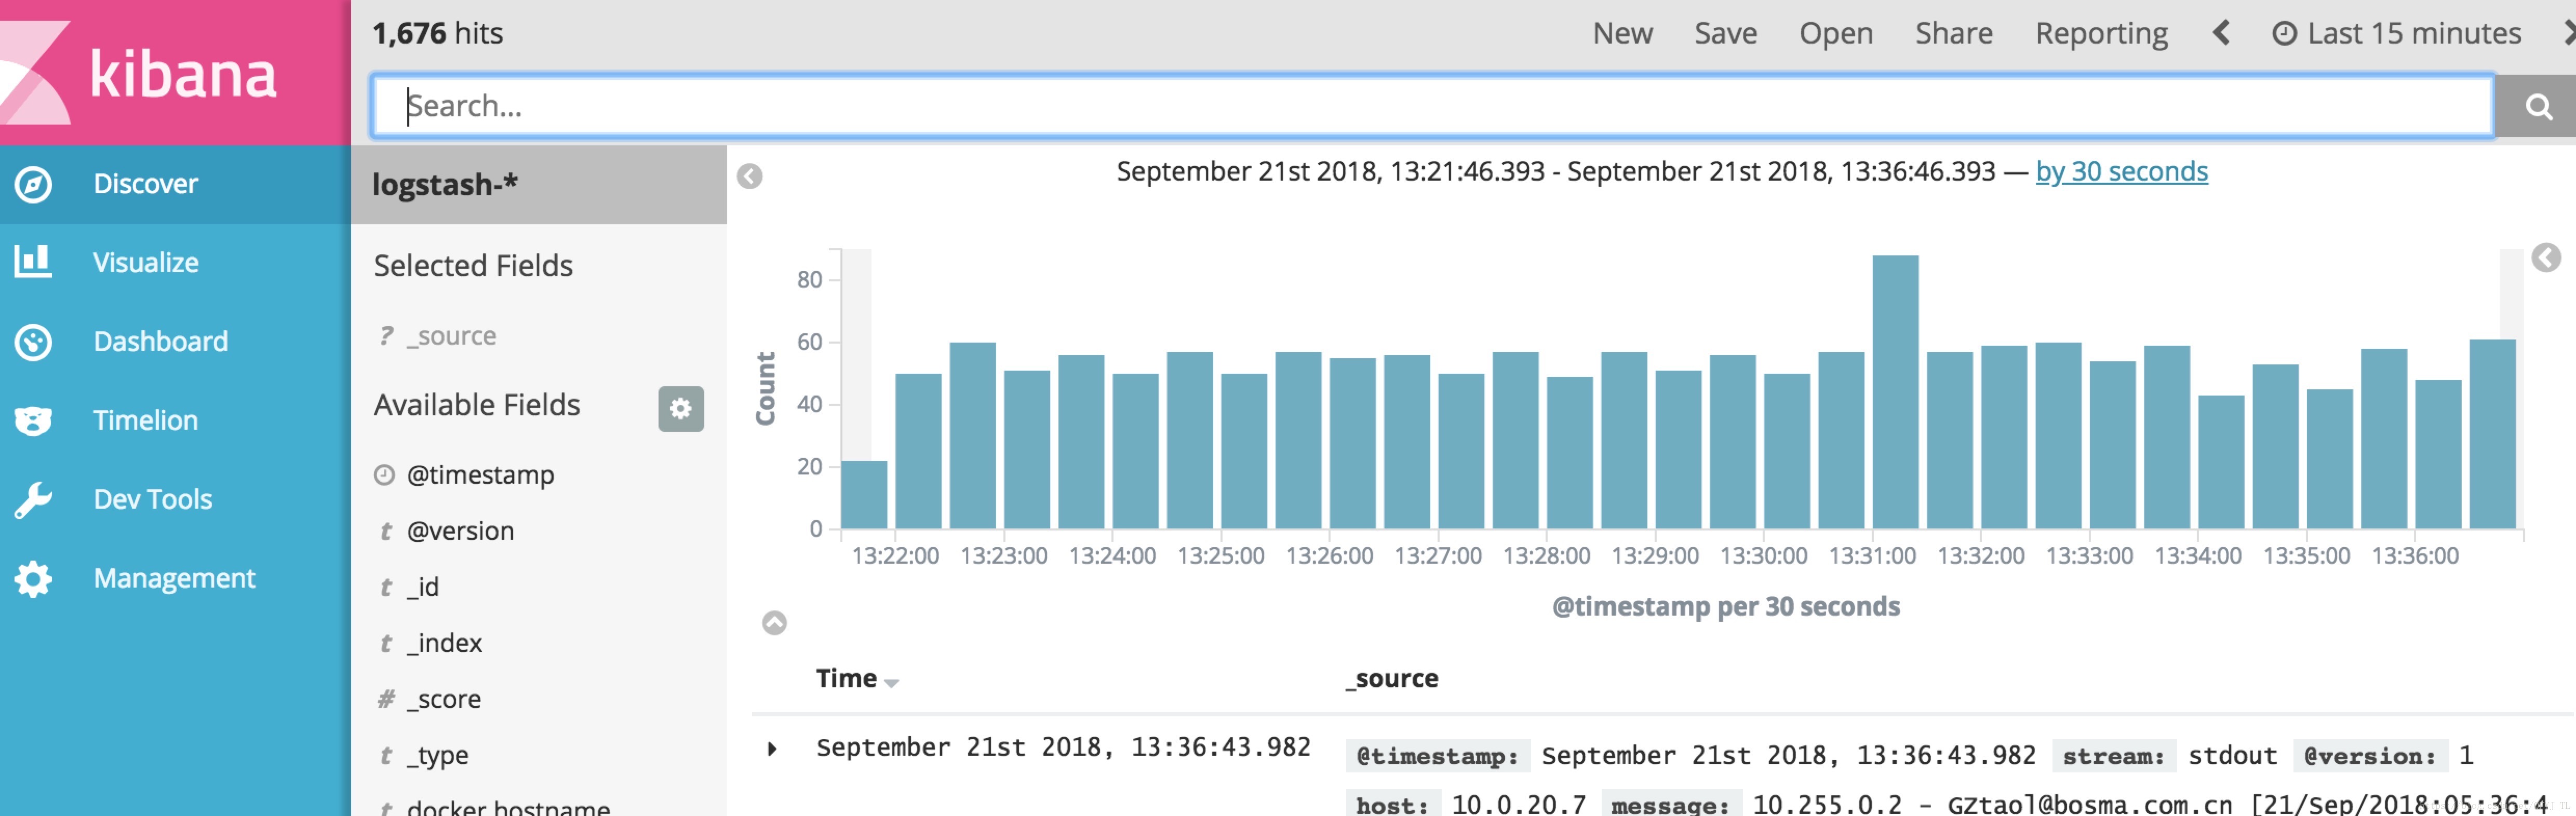Click '@timestamp per 30 seconds' axis title

pos(1725,607)
